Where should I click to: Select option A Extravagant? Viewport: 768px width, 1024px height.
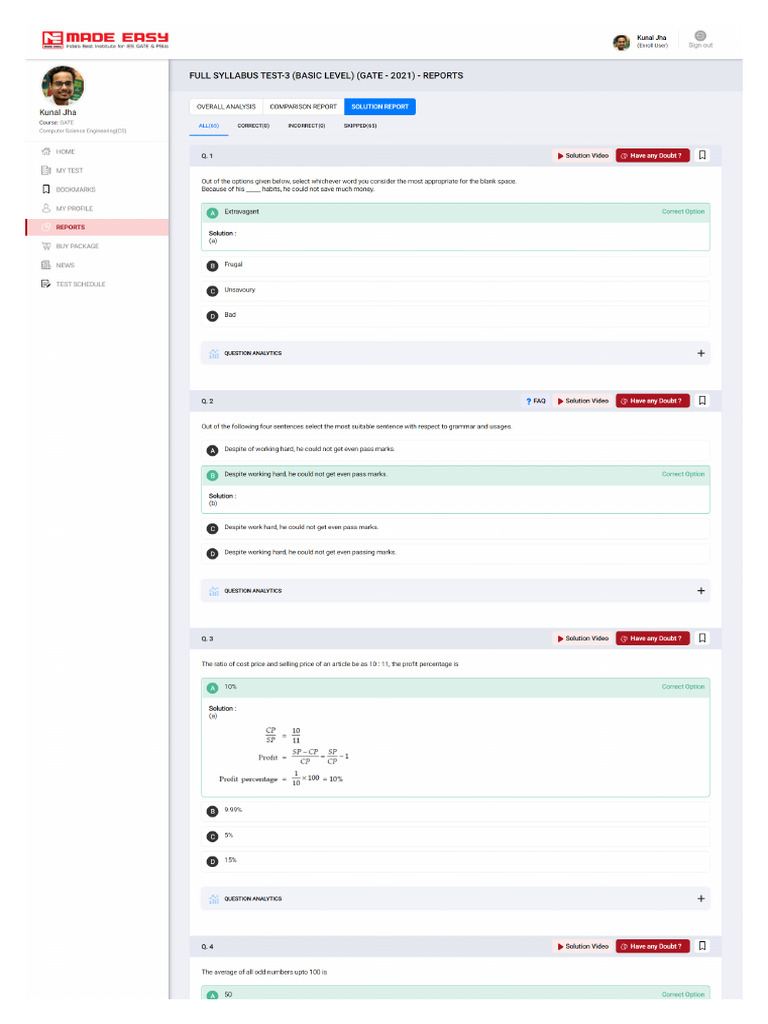pyautogui.click(x=455, y=212)
